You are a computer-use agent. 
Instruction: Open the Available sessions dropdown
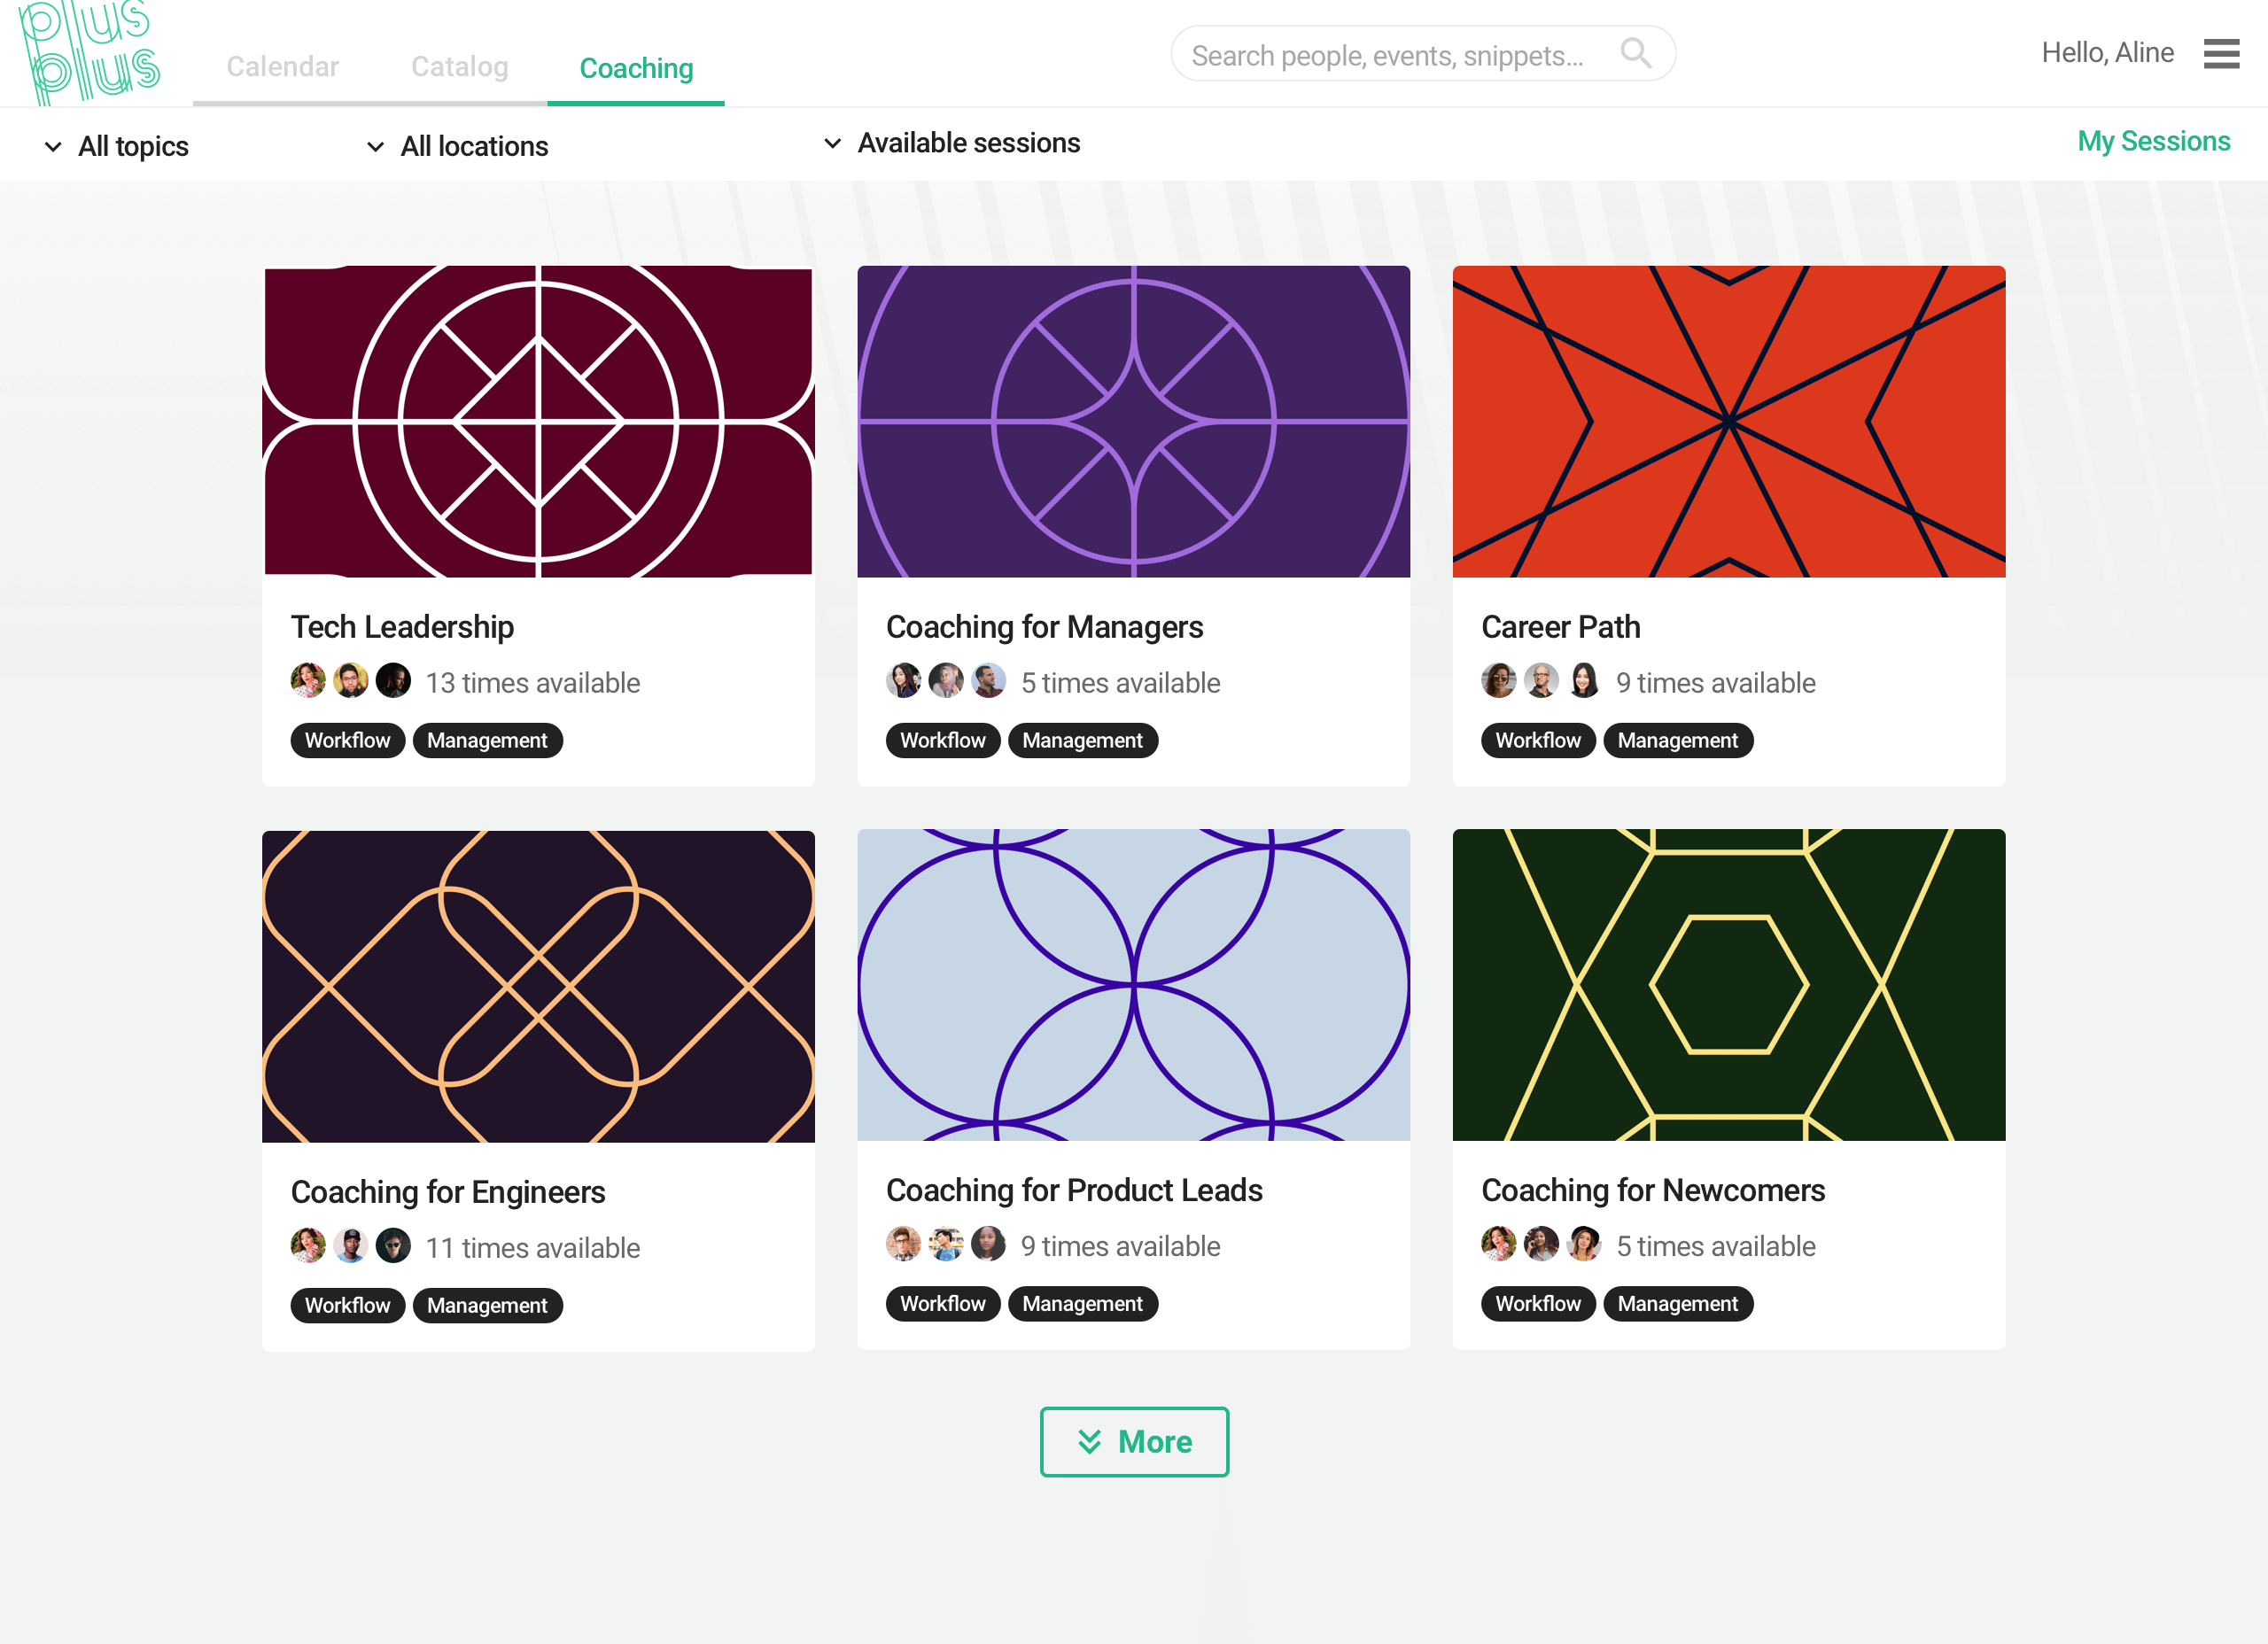[x=951, y=143]
